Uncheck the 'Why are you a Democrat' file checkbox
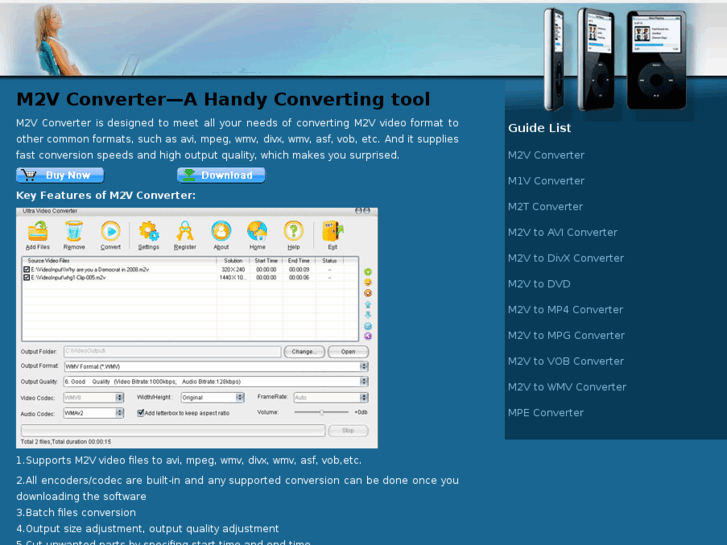The image size is (727, 545). [26, 269]
